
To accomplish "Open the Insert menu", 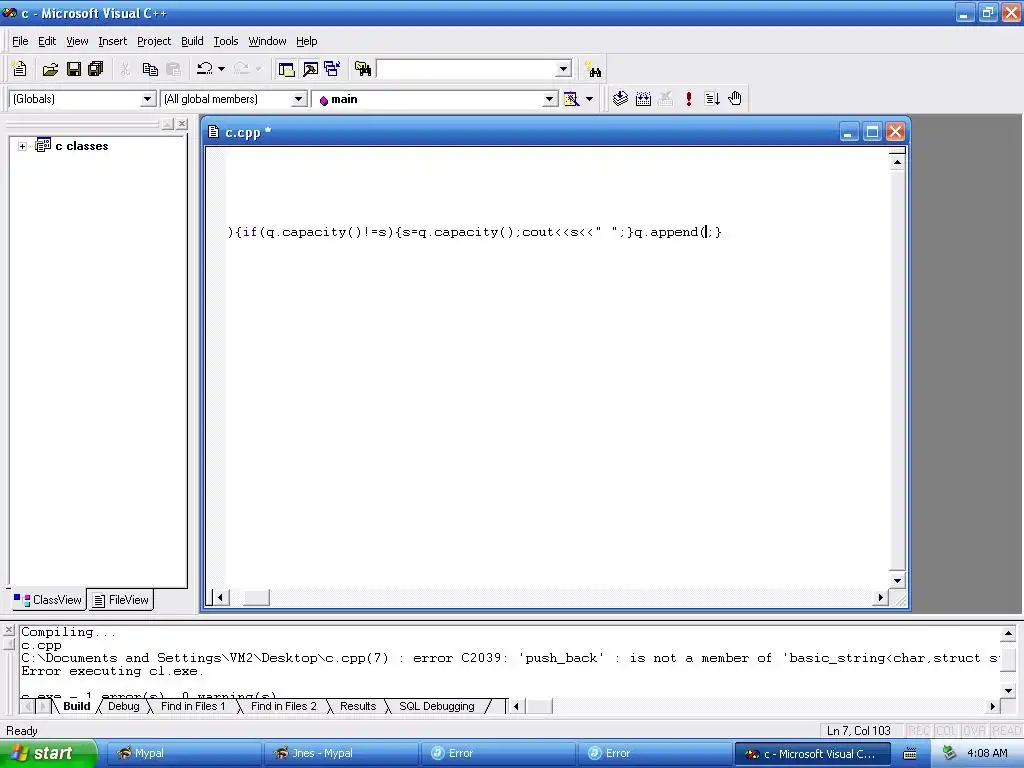I will (x=112, y=41).
